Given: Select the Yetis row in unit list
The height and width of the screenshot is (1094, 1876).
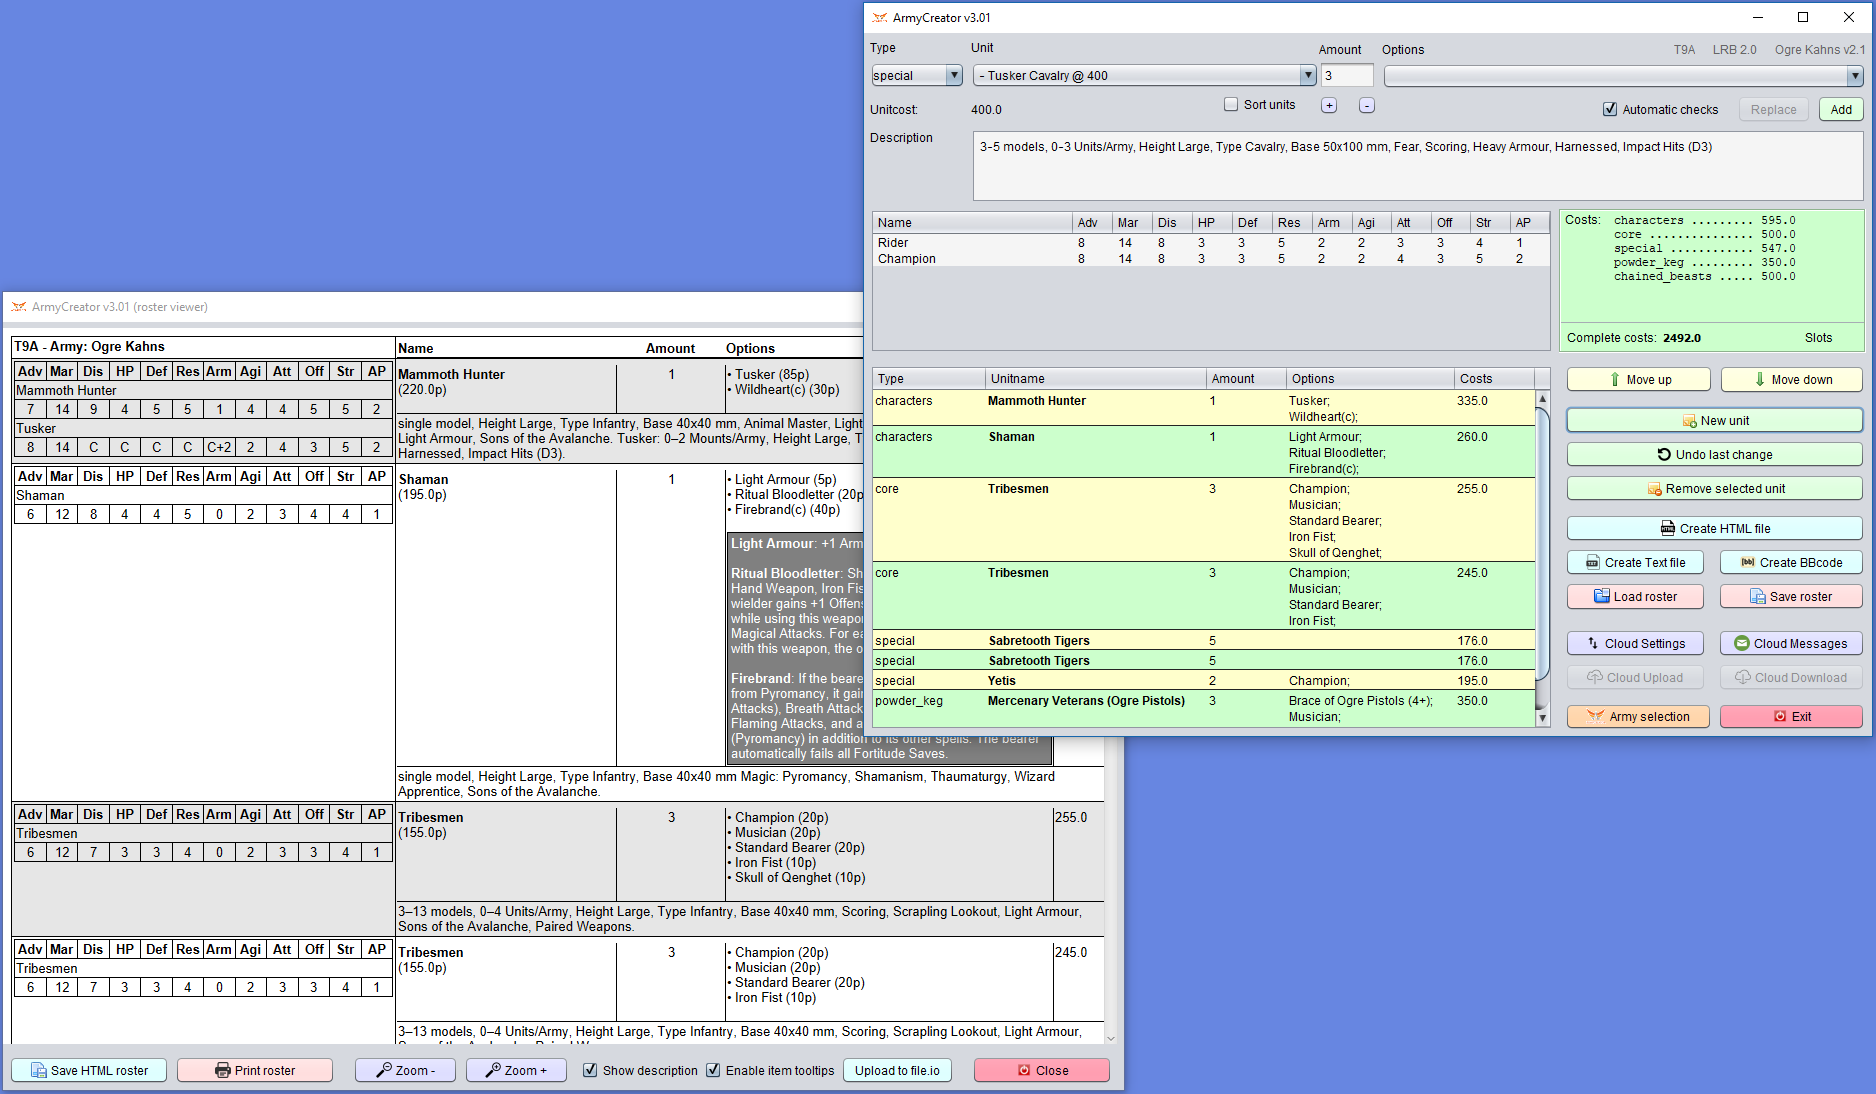Looking at the screenshot, I should click(1001, 681).
